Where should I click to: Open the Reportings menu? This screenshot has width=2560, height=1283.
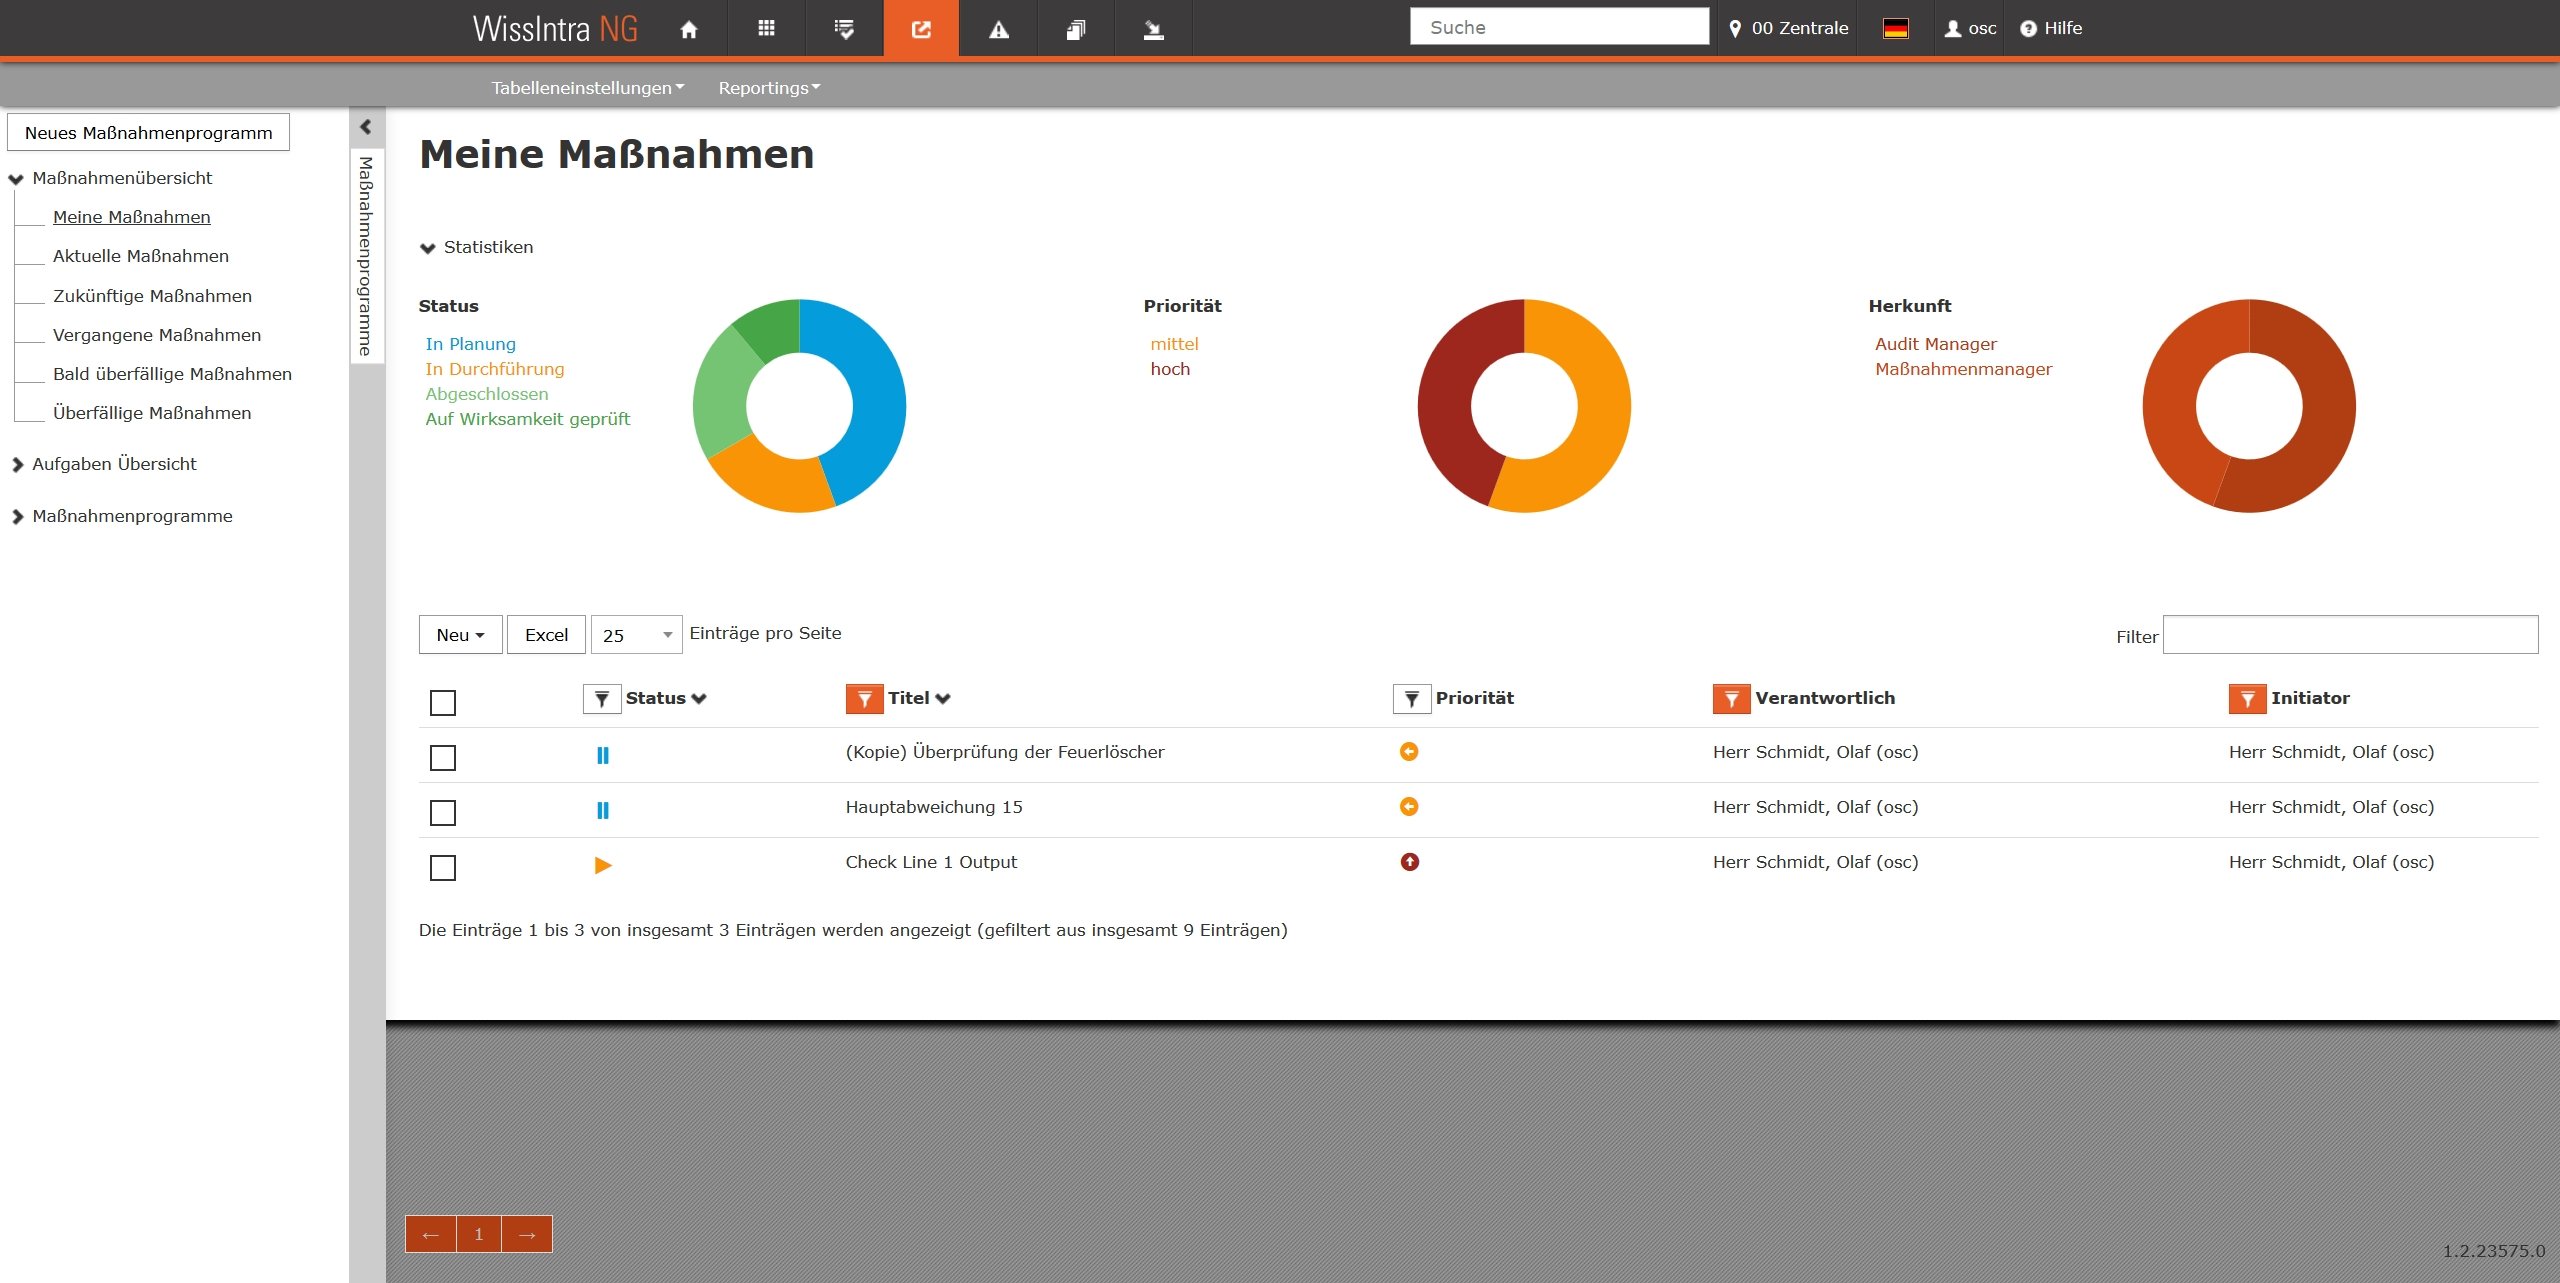(768, 88)
